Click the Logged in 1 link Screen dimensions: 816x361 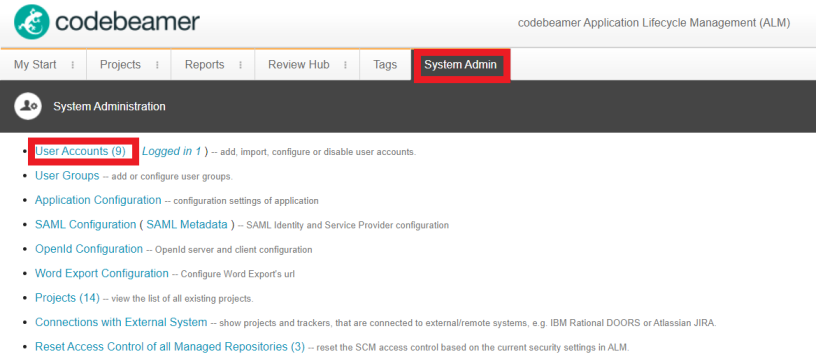click(x=171, y=152)
